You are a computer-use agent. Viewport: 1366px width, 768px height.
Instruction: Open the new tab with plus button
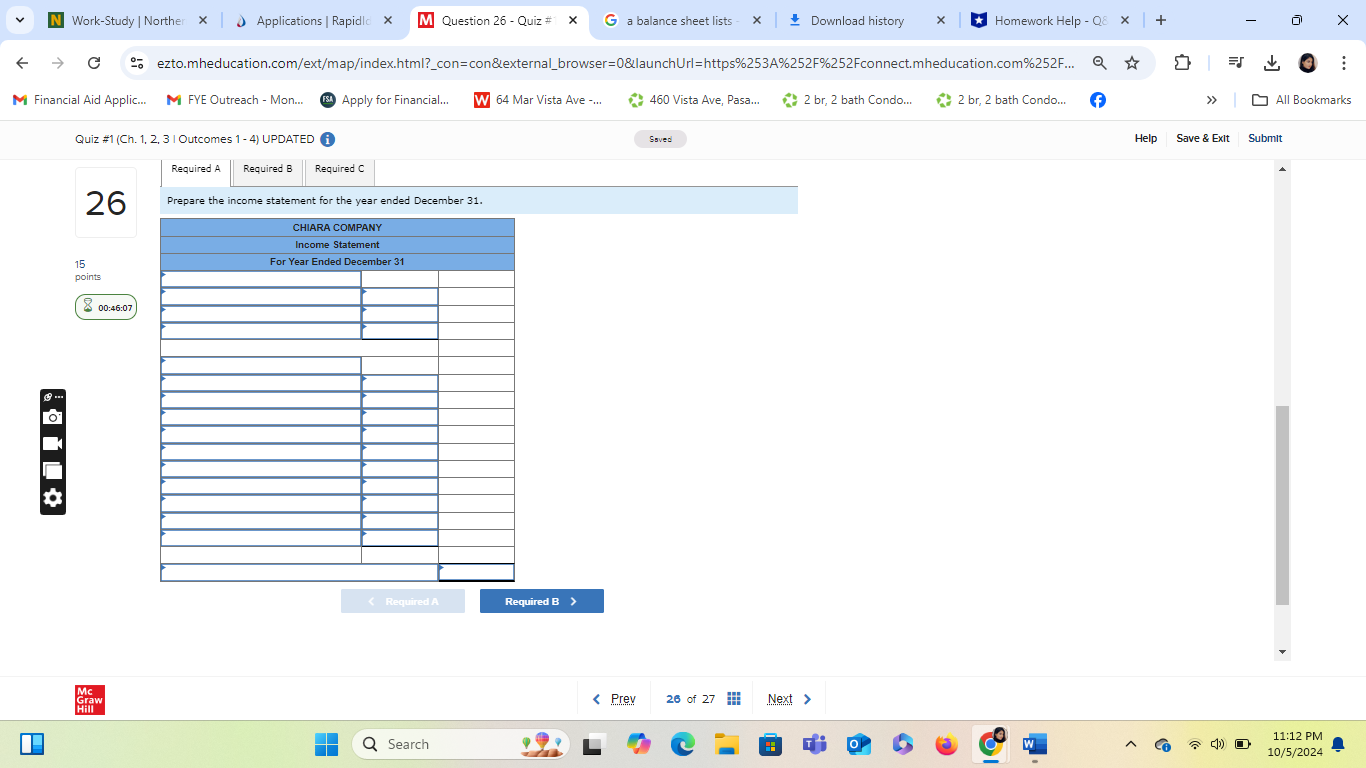coord(1160,20)
